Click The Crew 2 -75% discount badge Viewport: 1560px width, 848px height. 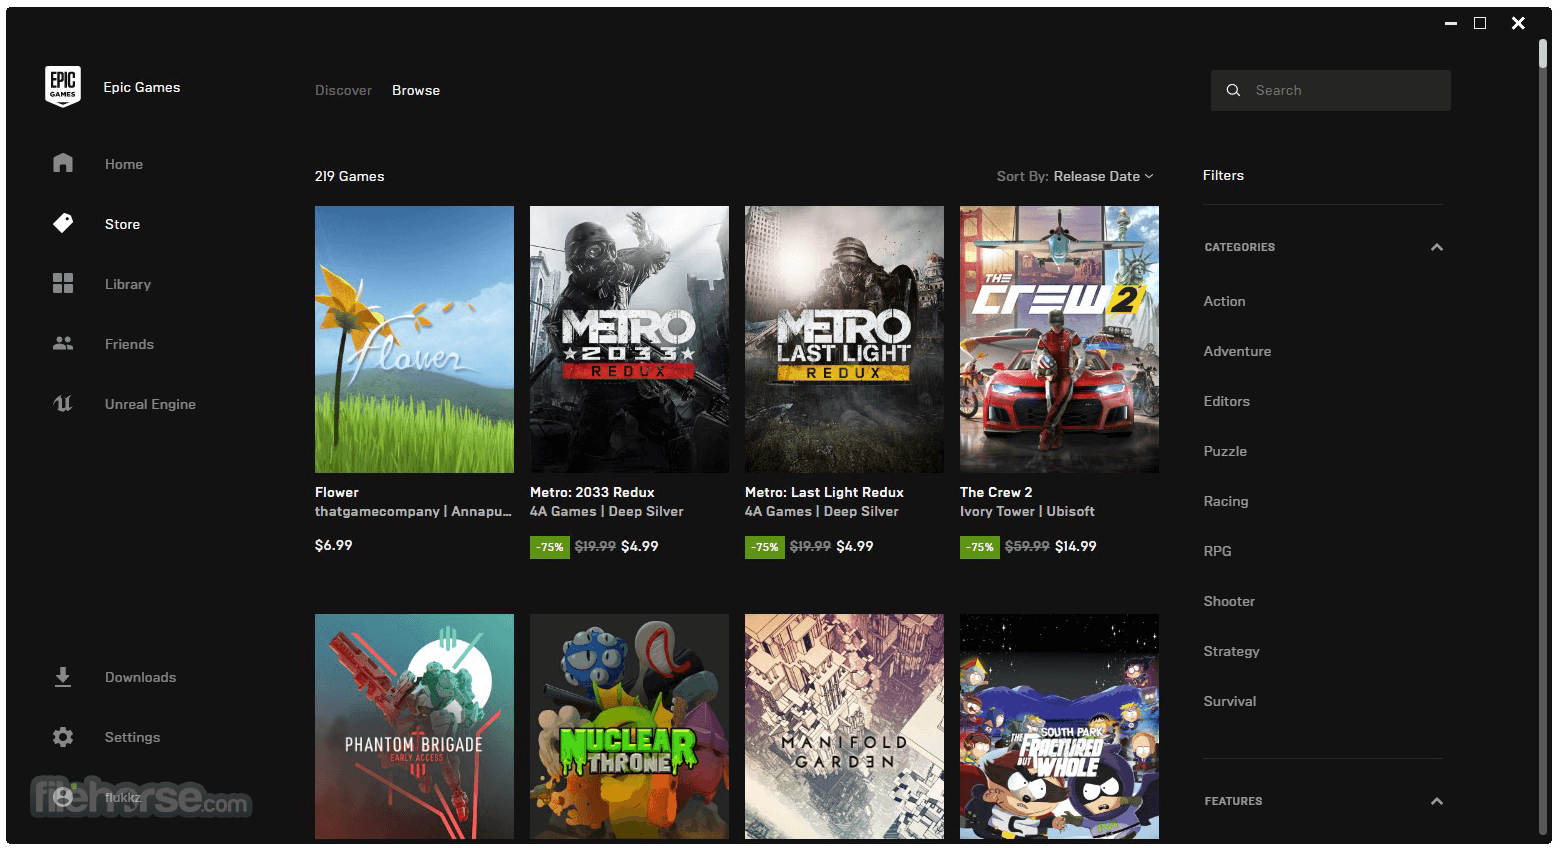tap(980, 547)
